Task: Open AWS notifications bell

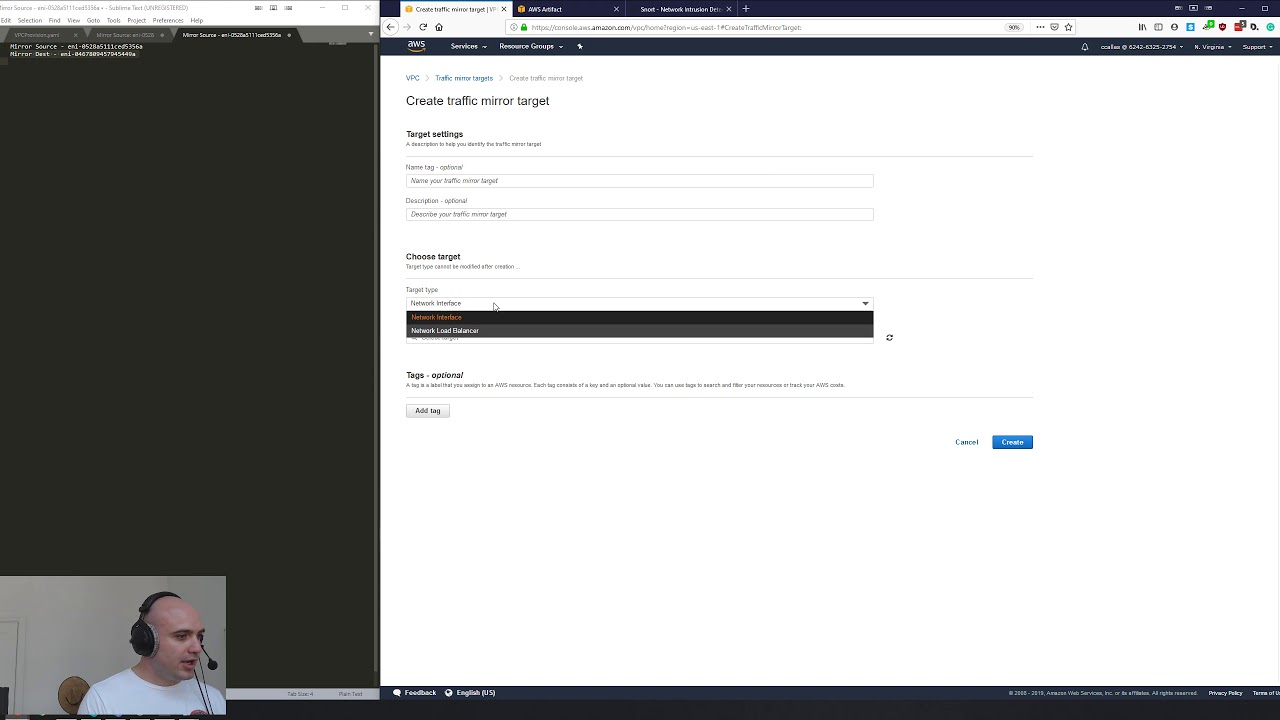Action: [1084, 47]
